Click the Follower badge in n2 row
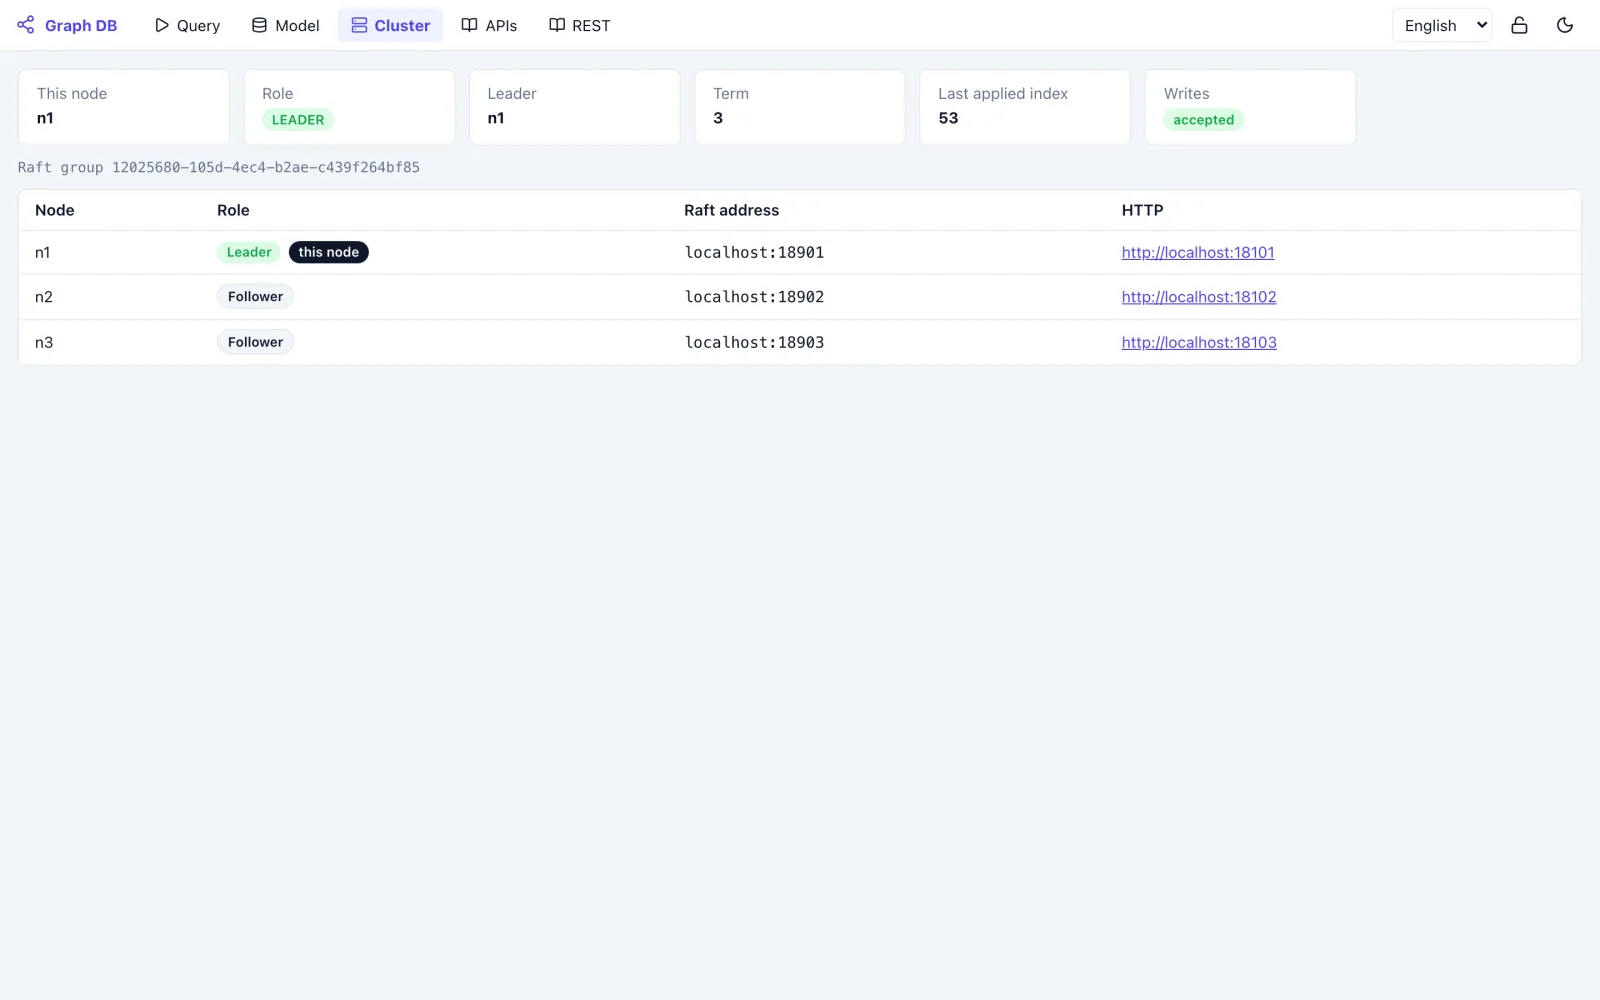1600x1000 pixels. [x=256, y=297]
